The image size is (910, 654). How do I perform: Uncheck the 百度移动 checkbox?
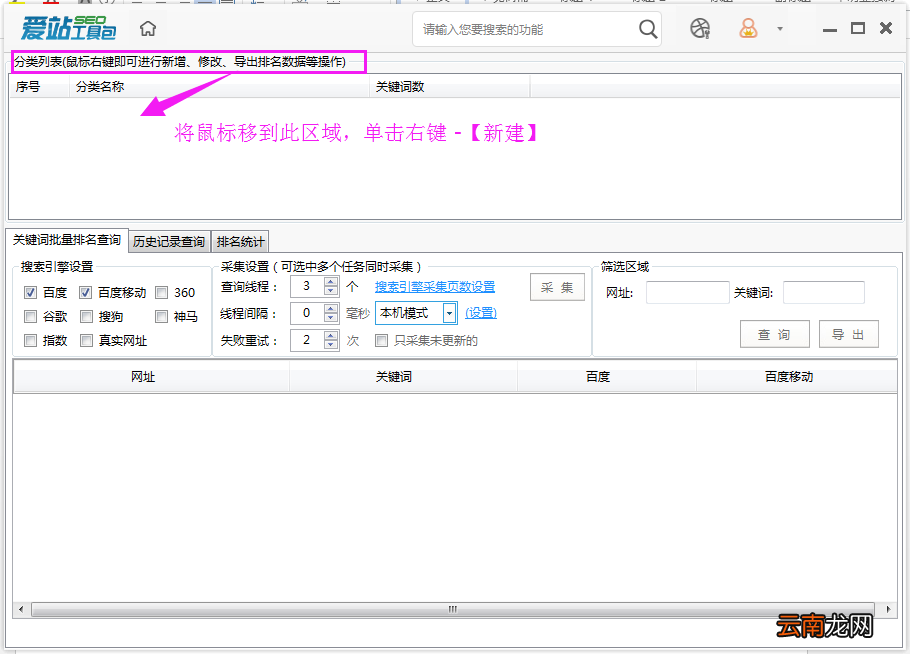pyautogui.click(x=86, y=292)
